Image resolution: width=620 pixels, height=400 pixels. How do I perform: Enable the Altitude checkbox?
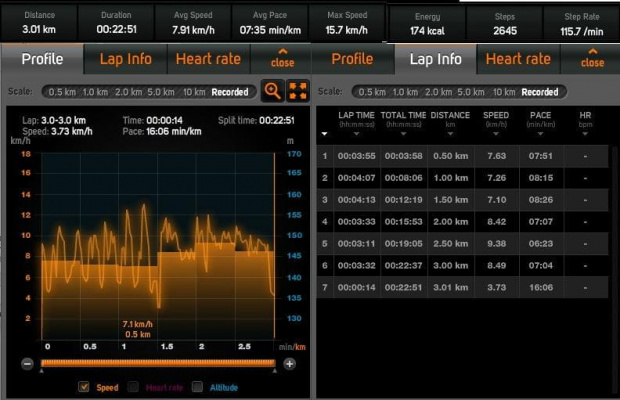(x=198, y=387)
